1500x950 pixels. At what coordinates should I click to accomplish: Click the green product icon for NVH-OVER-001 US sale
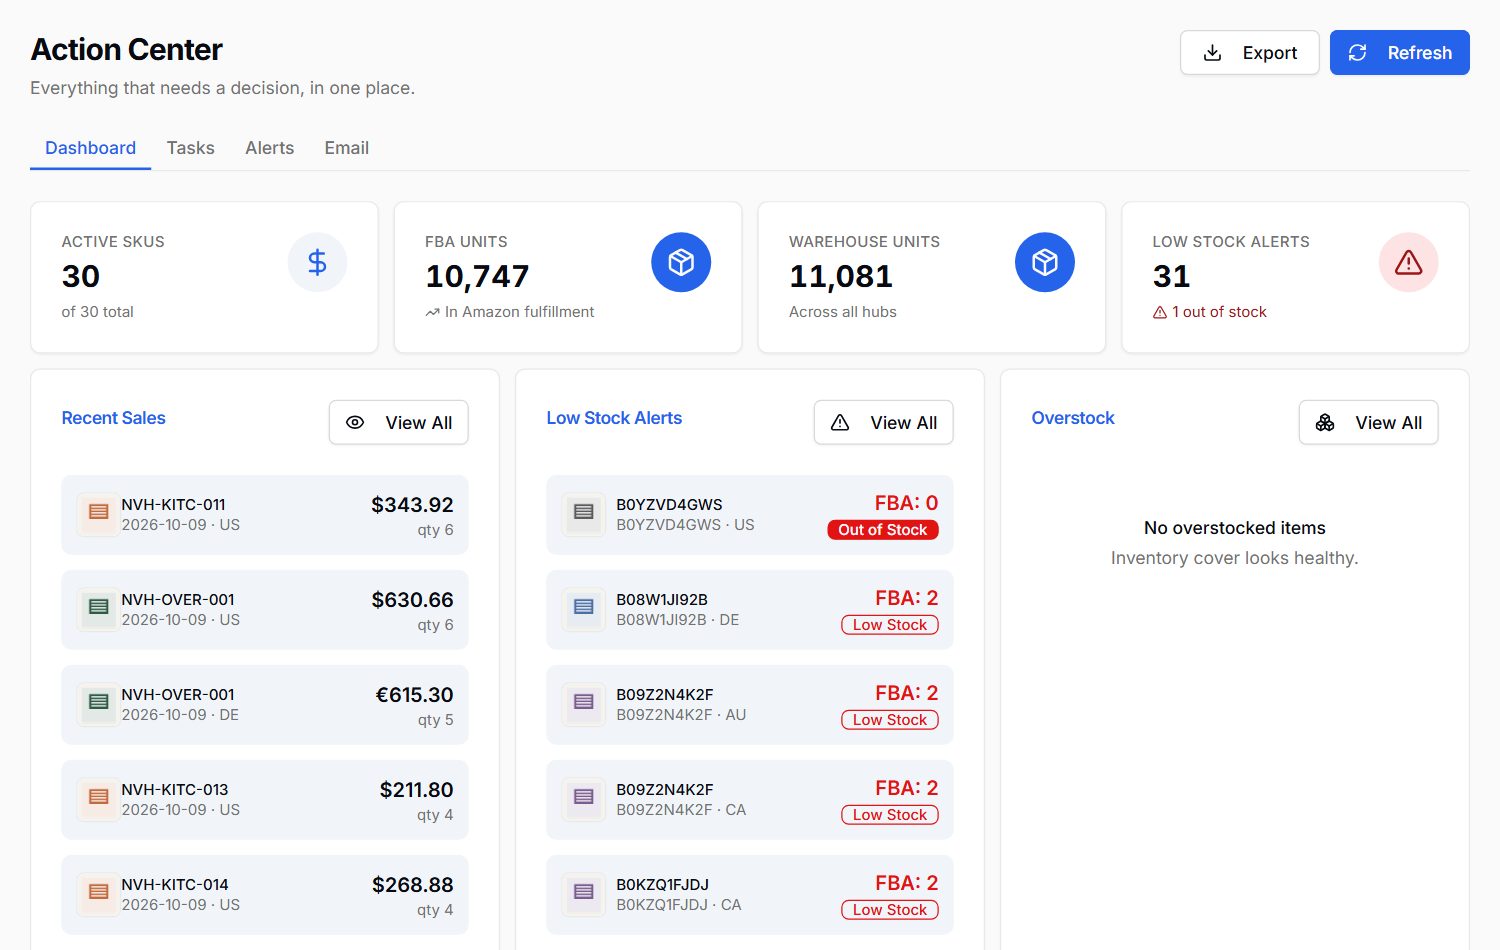pos(98,609)
